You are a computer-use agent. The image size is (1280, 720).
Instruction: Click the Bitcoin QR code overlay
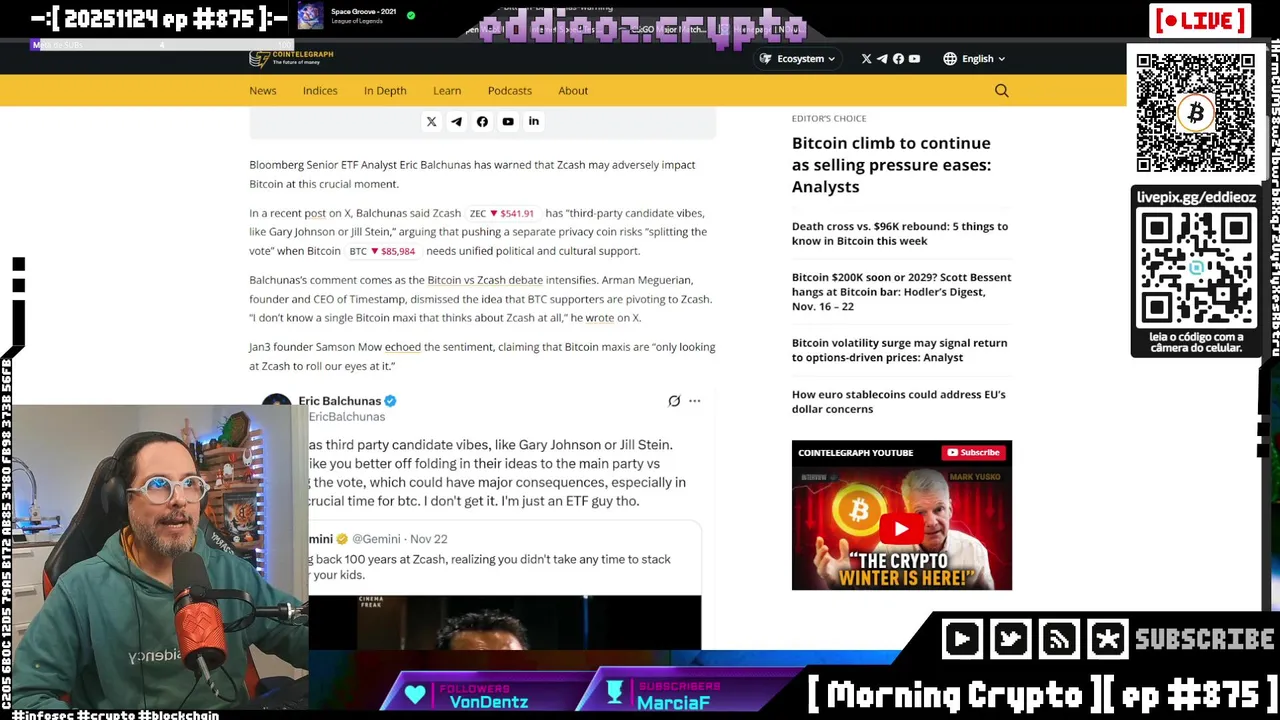coord(1195,113)
